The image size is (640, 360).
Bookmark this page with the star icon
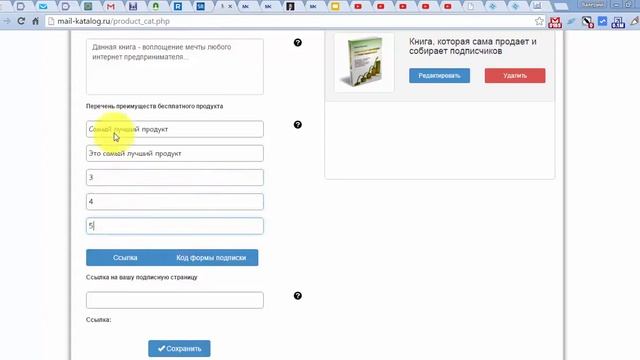(x=539, y=21)
